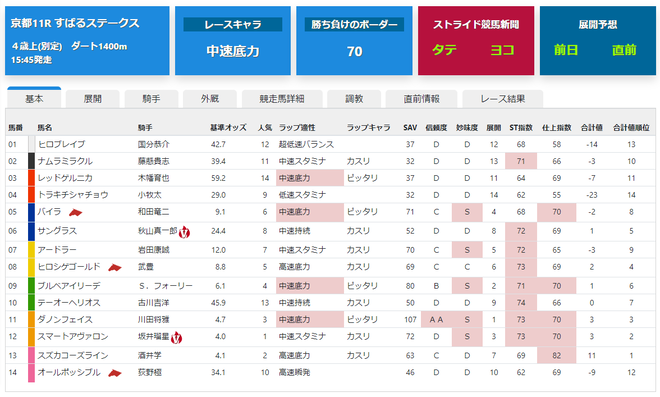The height and width of the screenshot is (397, 660).
Task: Click the 超低速バランス ラップ適性 cell
Action: 306,144
